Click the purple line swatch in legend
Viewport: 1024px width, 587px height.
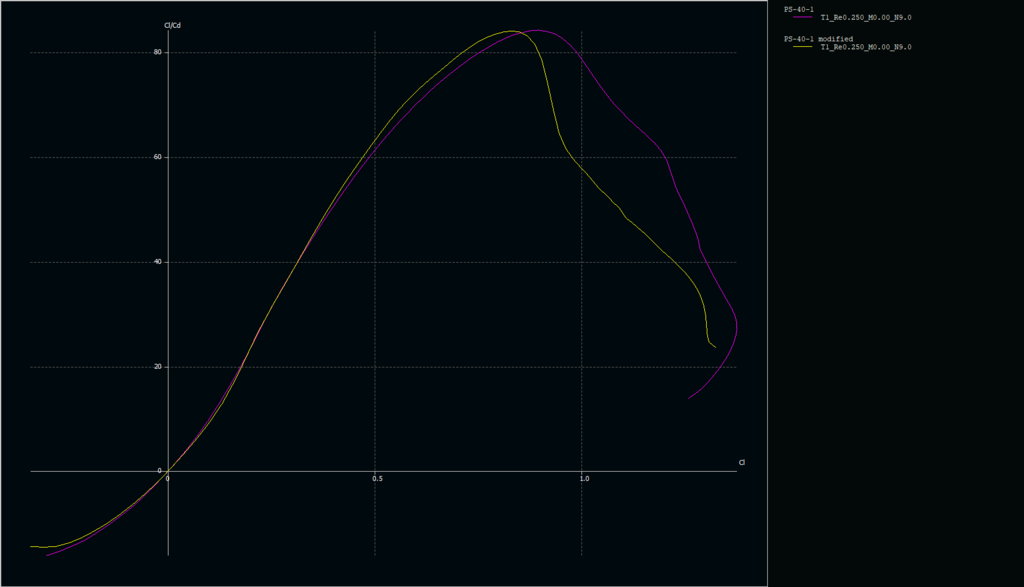point(800,18)
